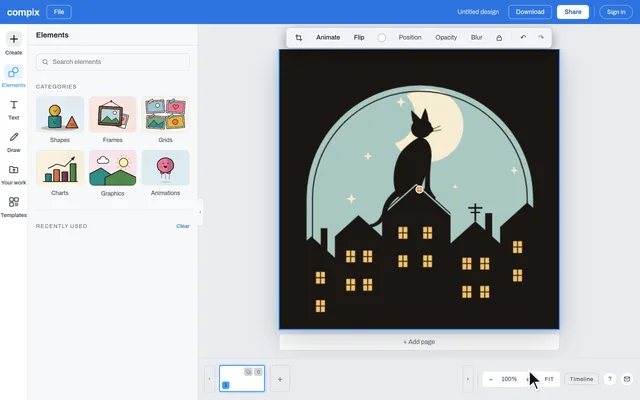The width and height of the screenshot is (640, 400).
Task: Open help with the question mark icon
Action: click(609, 379)
